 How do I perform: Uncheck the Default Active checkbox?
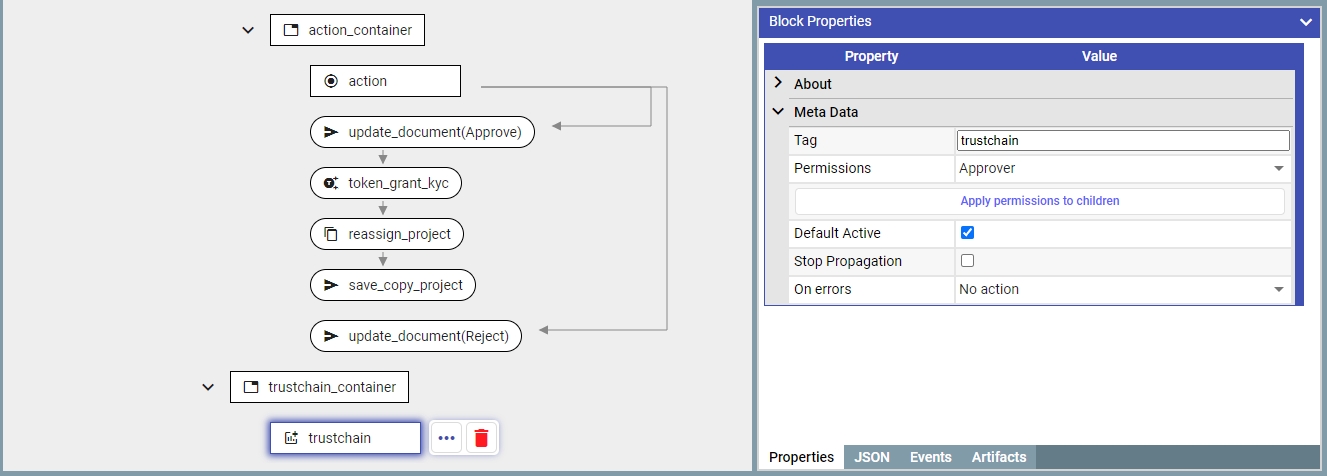(967, 233)
